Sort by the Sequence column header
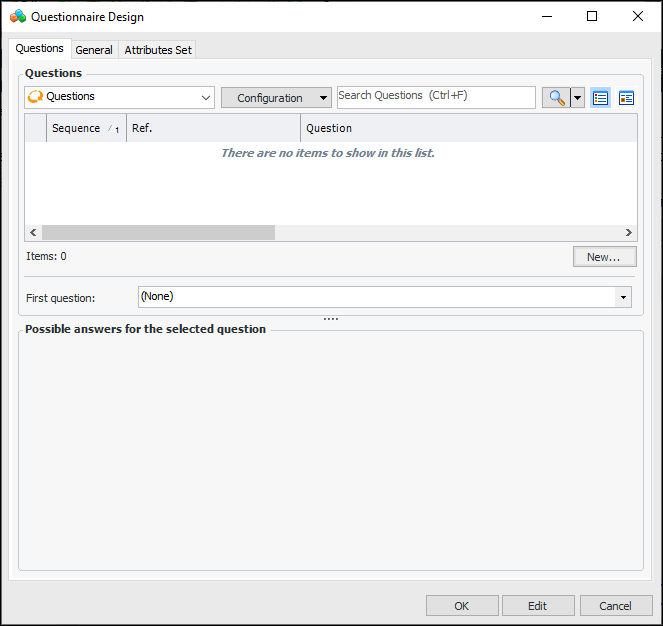 [86, 128]
